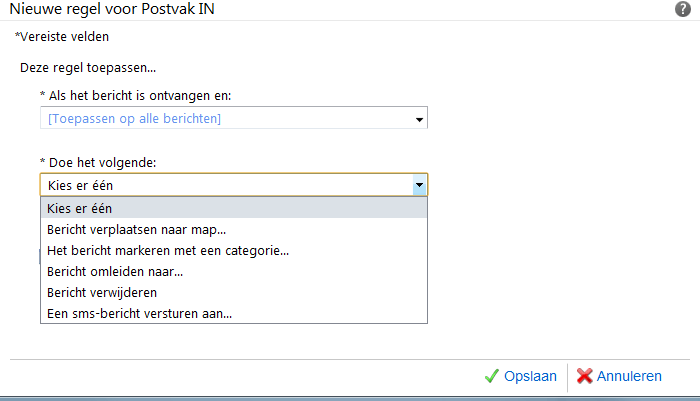Click the red X icon beside Annuleren
The image size is (700, 401).
tap(585, 376)
